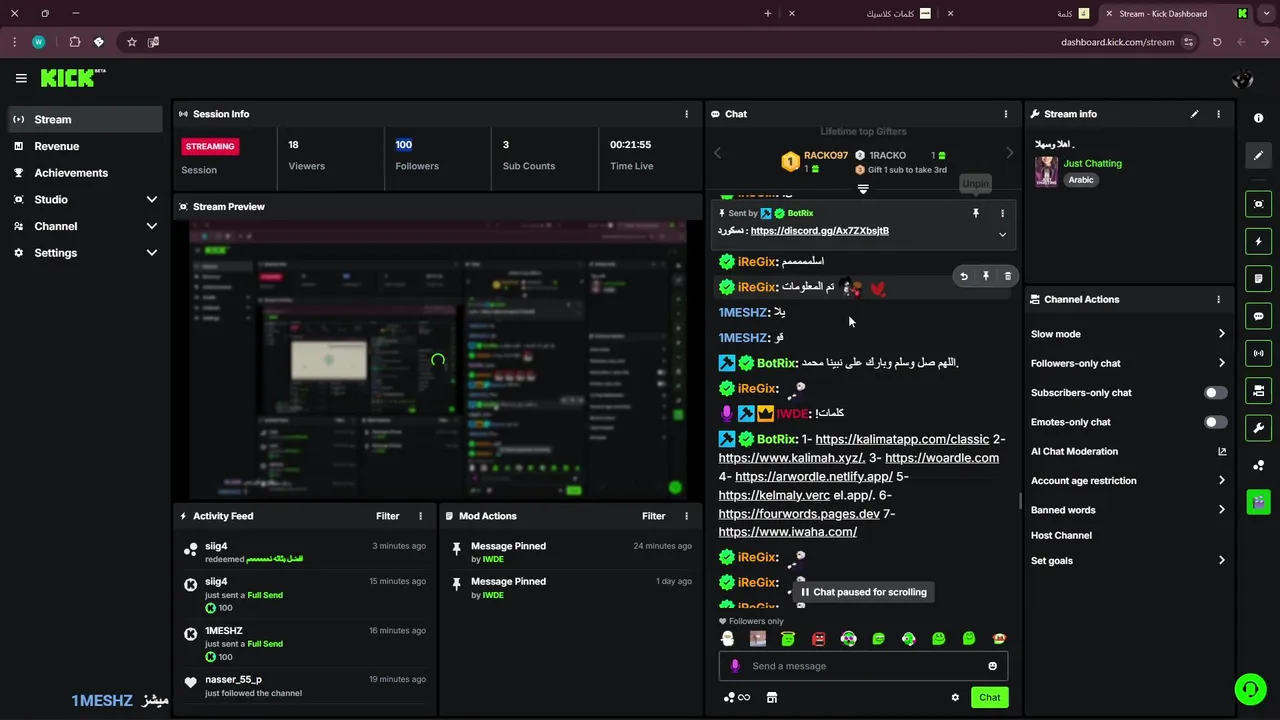
Task: Open the shop icon below message box
Action: tap(772, 697)
